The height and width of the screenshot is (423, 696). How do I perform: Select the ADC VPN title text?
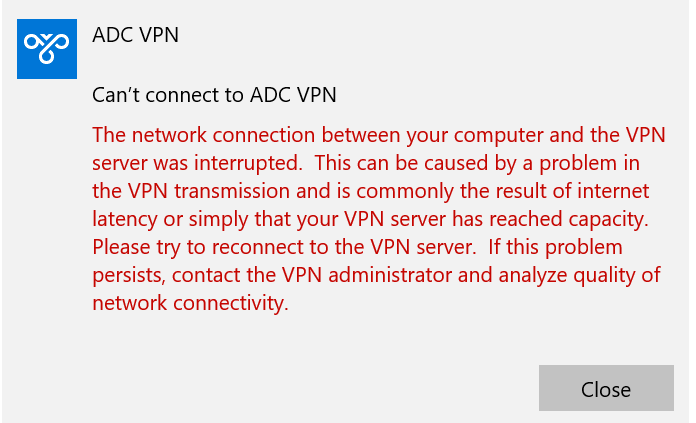(x=135, y=35)
